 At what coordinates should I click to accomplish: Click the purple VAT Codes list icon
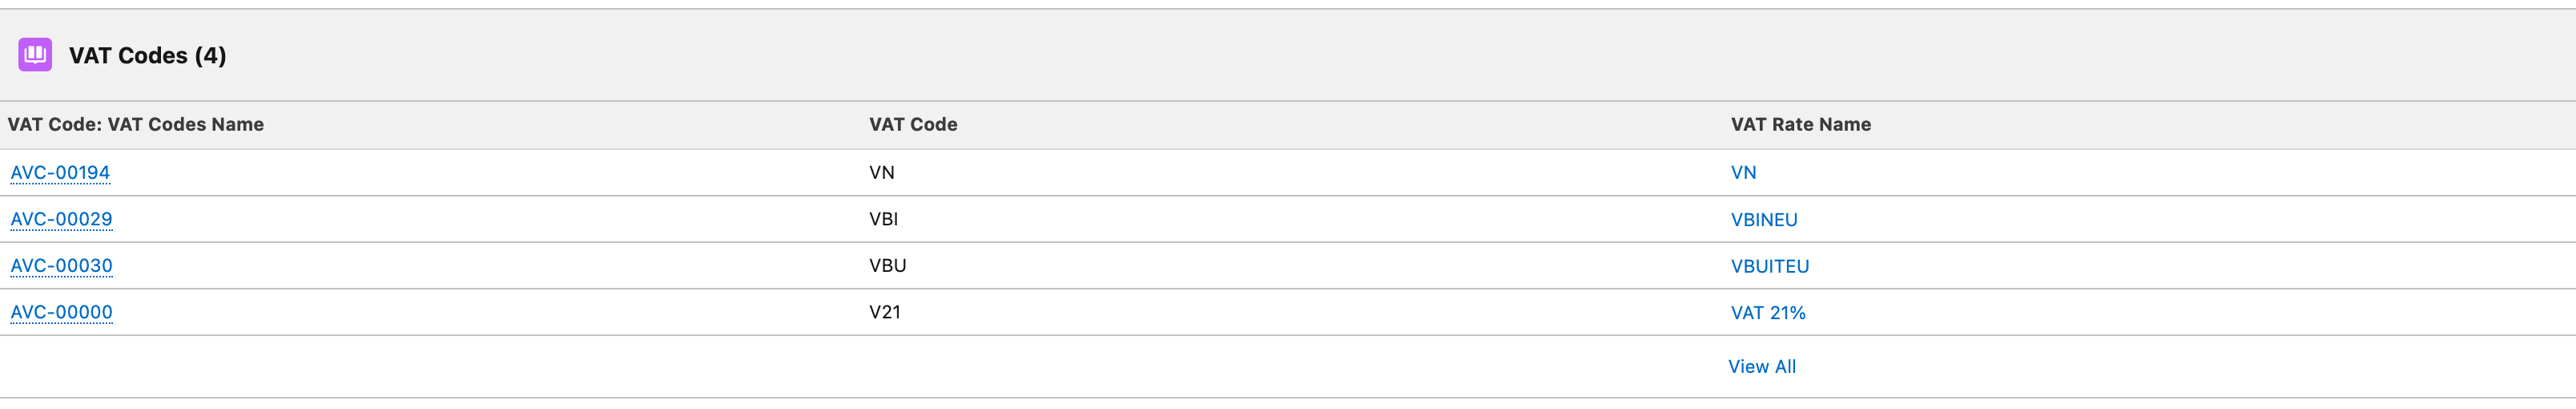click(x=35, y=55)
